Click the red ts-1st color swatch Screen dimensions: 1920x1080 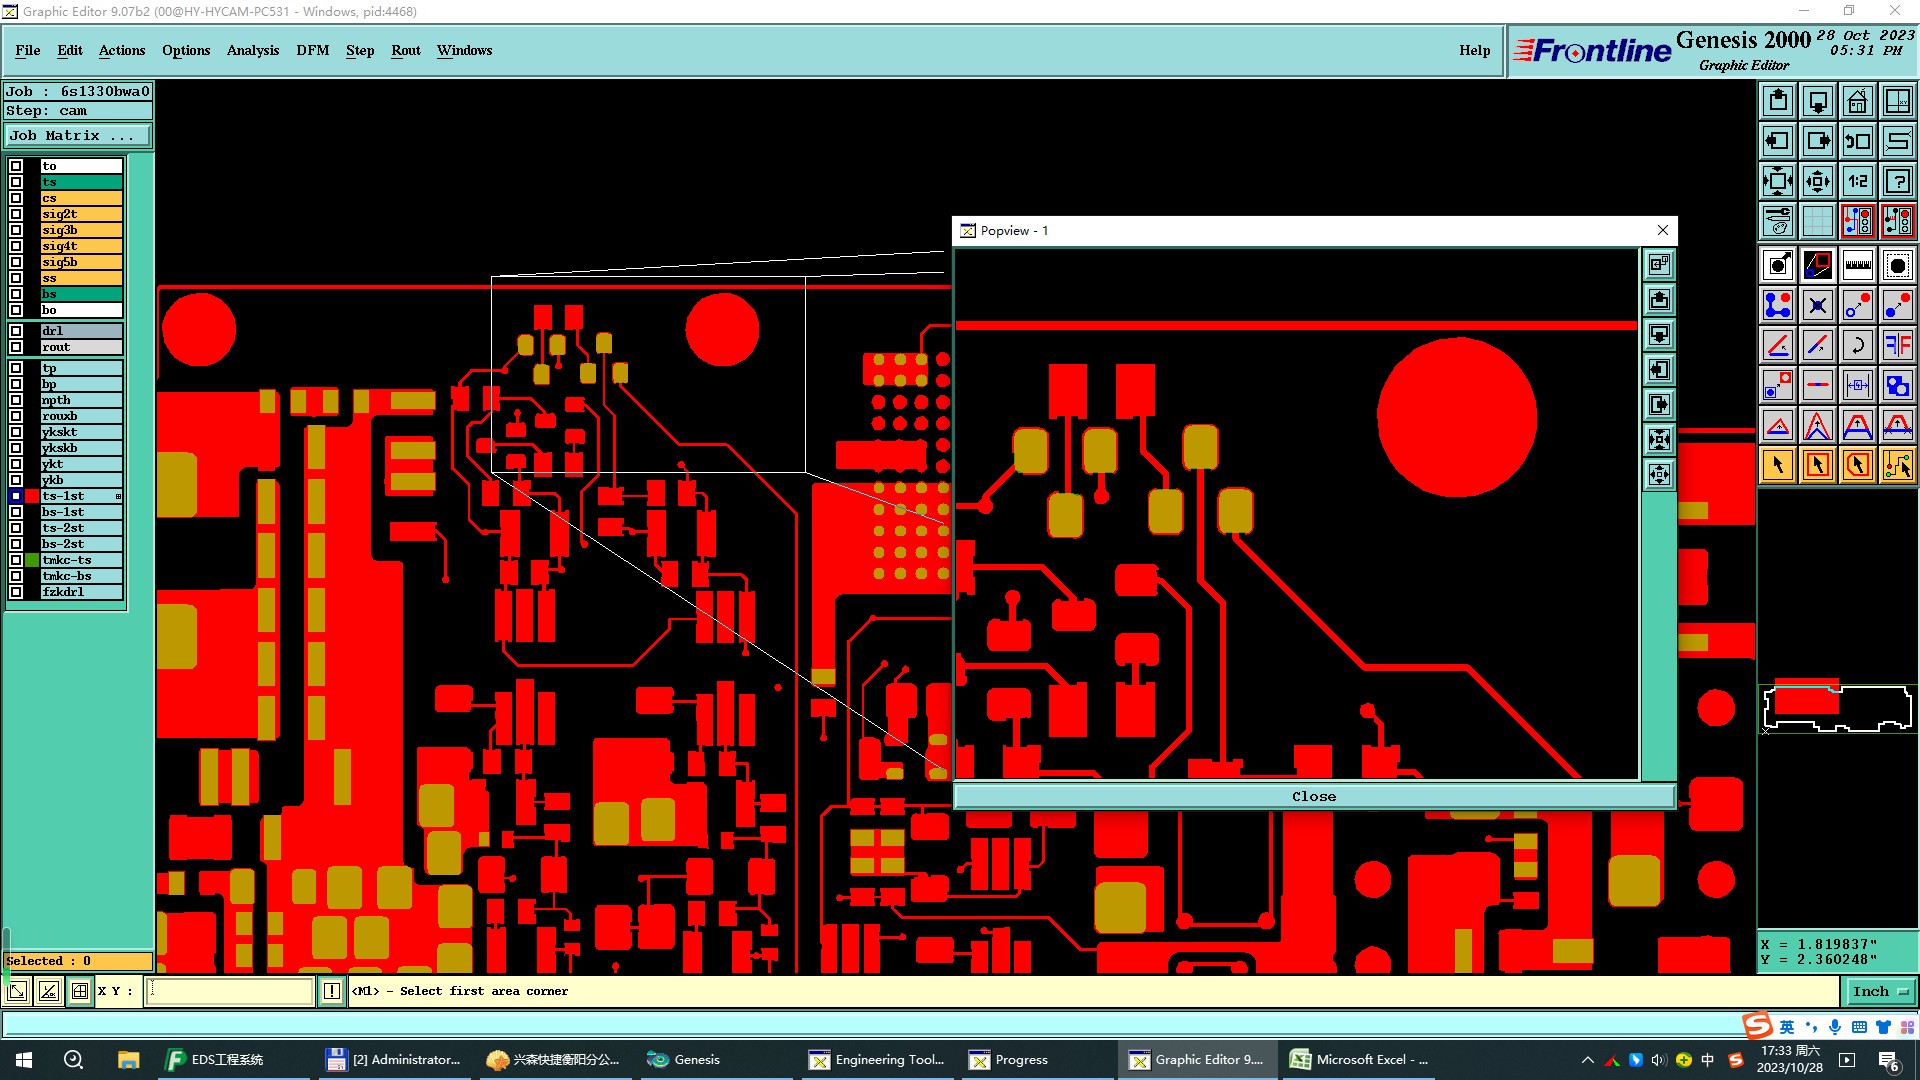pyautogui.click(x=32, y=496)
